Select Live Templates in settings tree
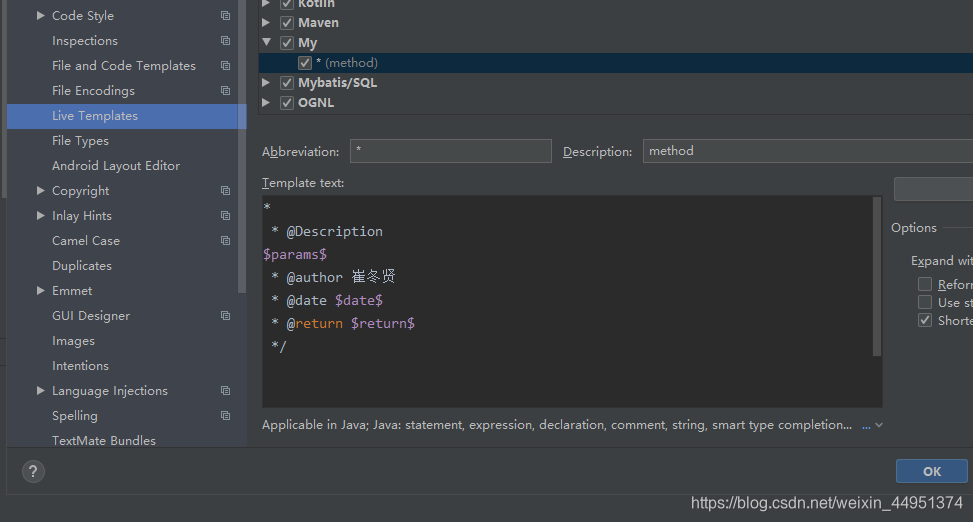This screenshot has width=973, height=522. point(127,116)
